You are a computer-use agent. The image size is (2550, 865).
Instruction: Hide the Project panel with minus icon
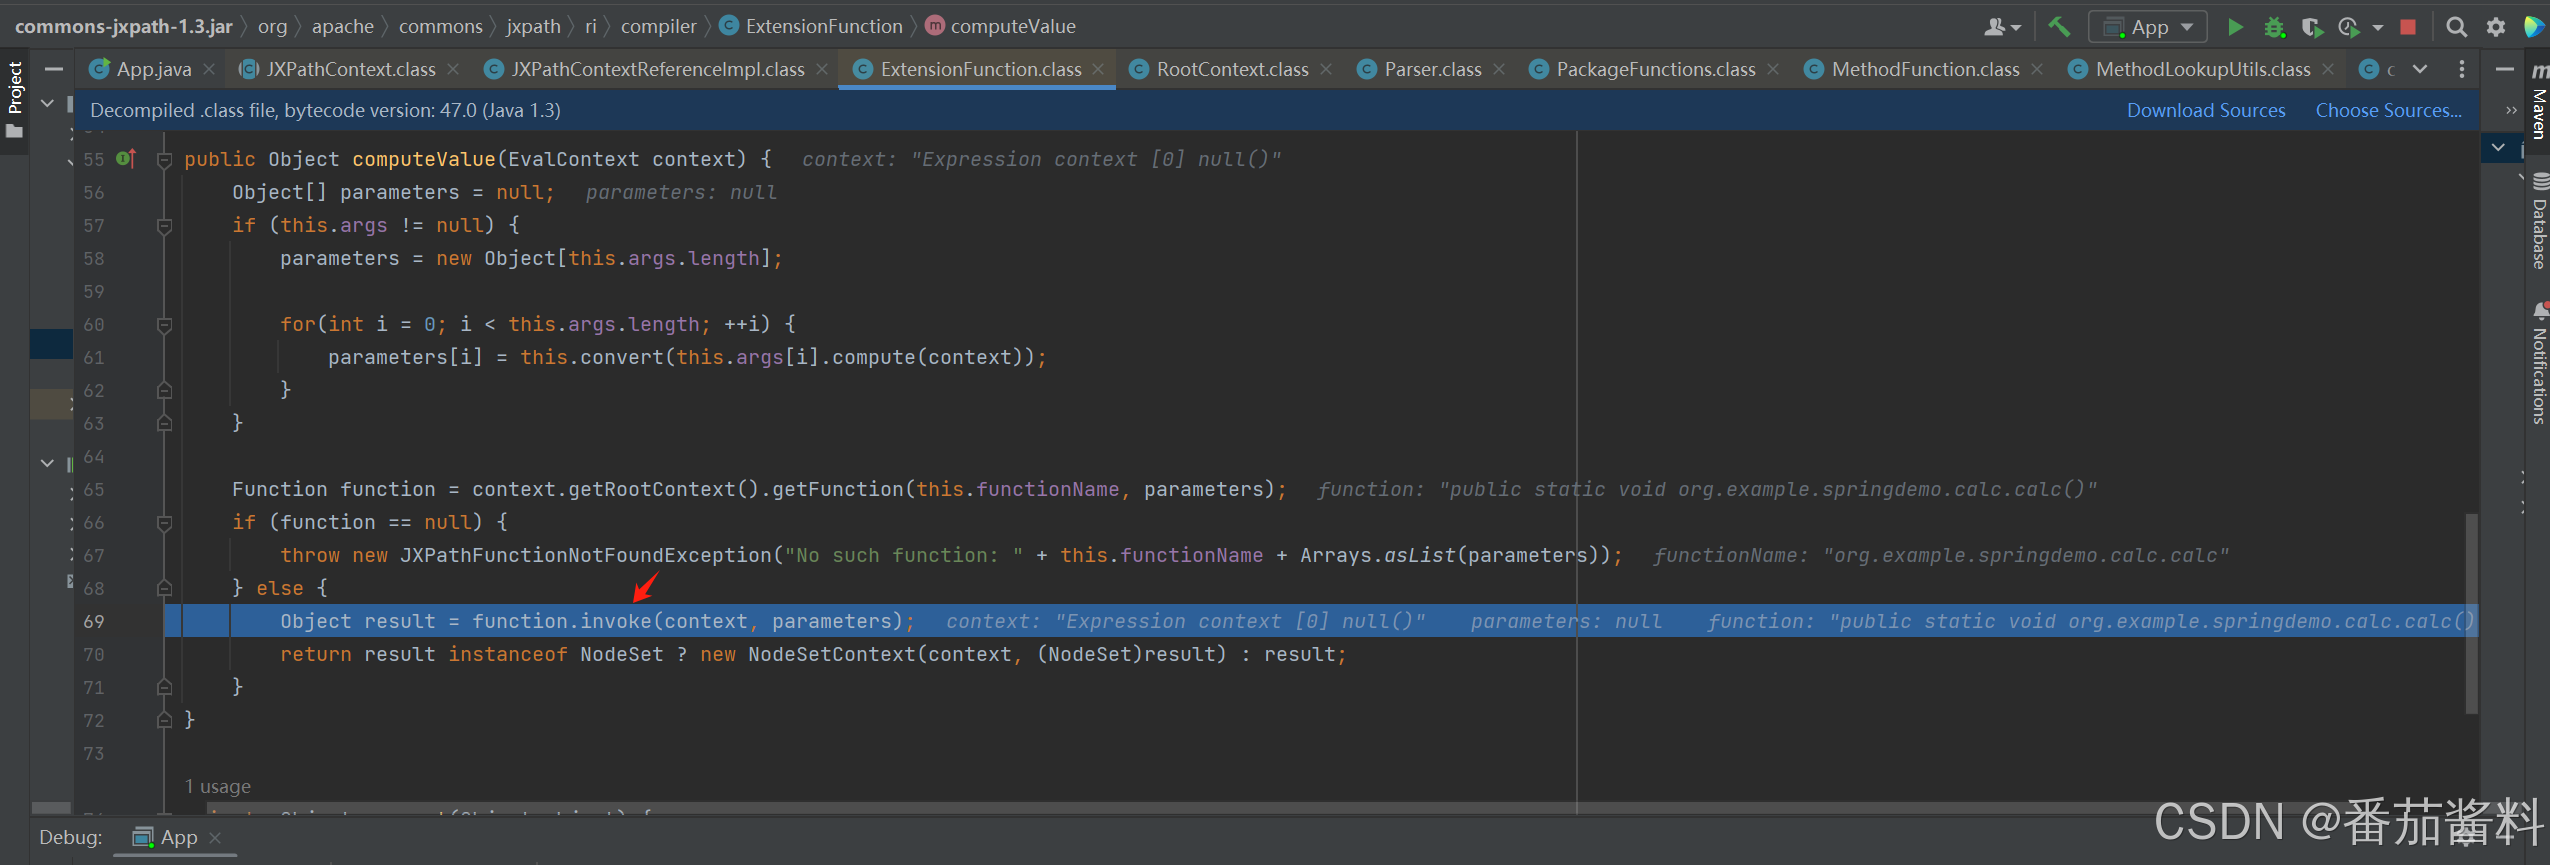tap(55, 69)
